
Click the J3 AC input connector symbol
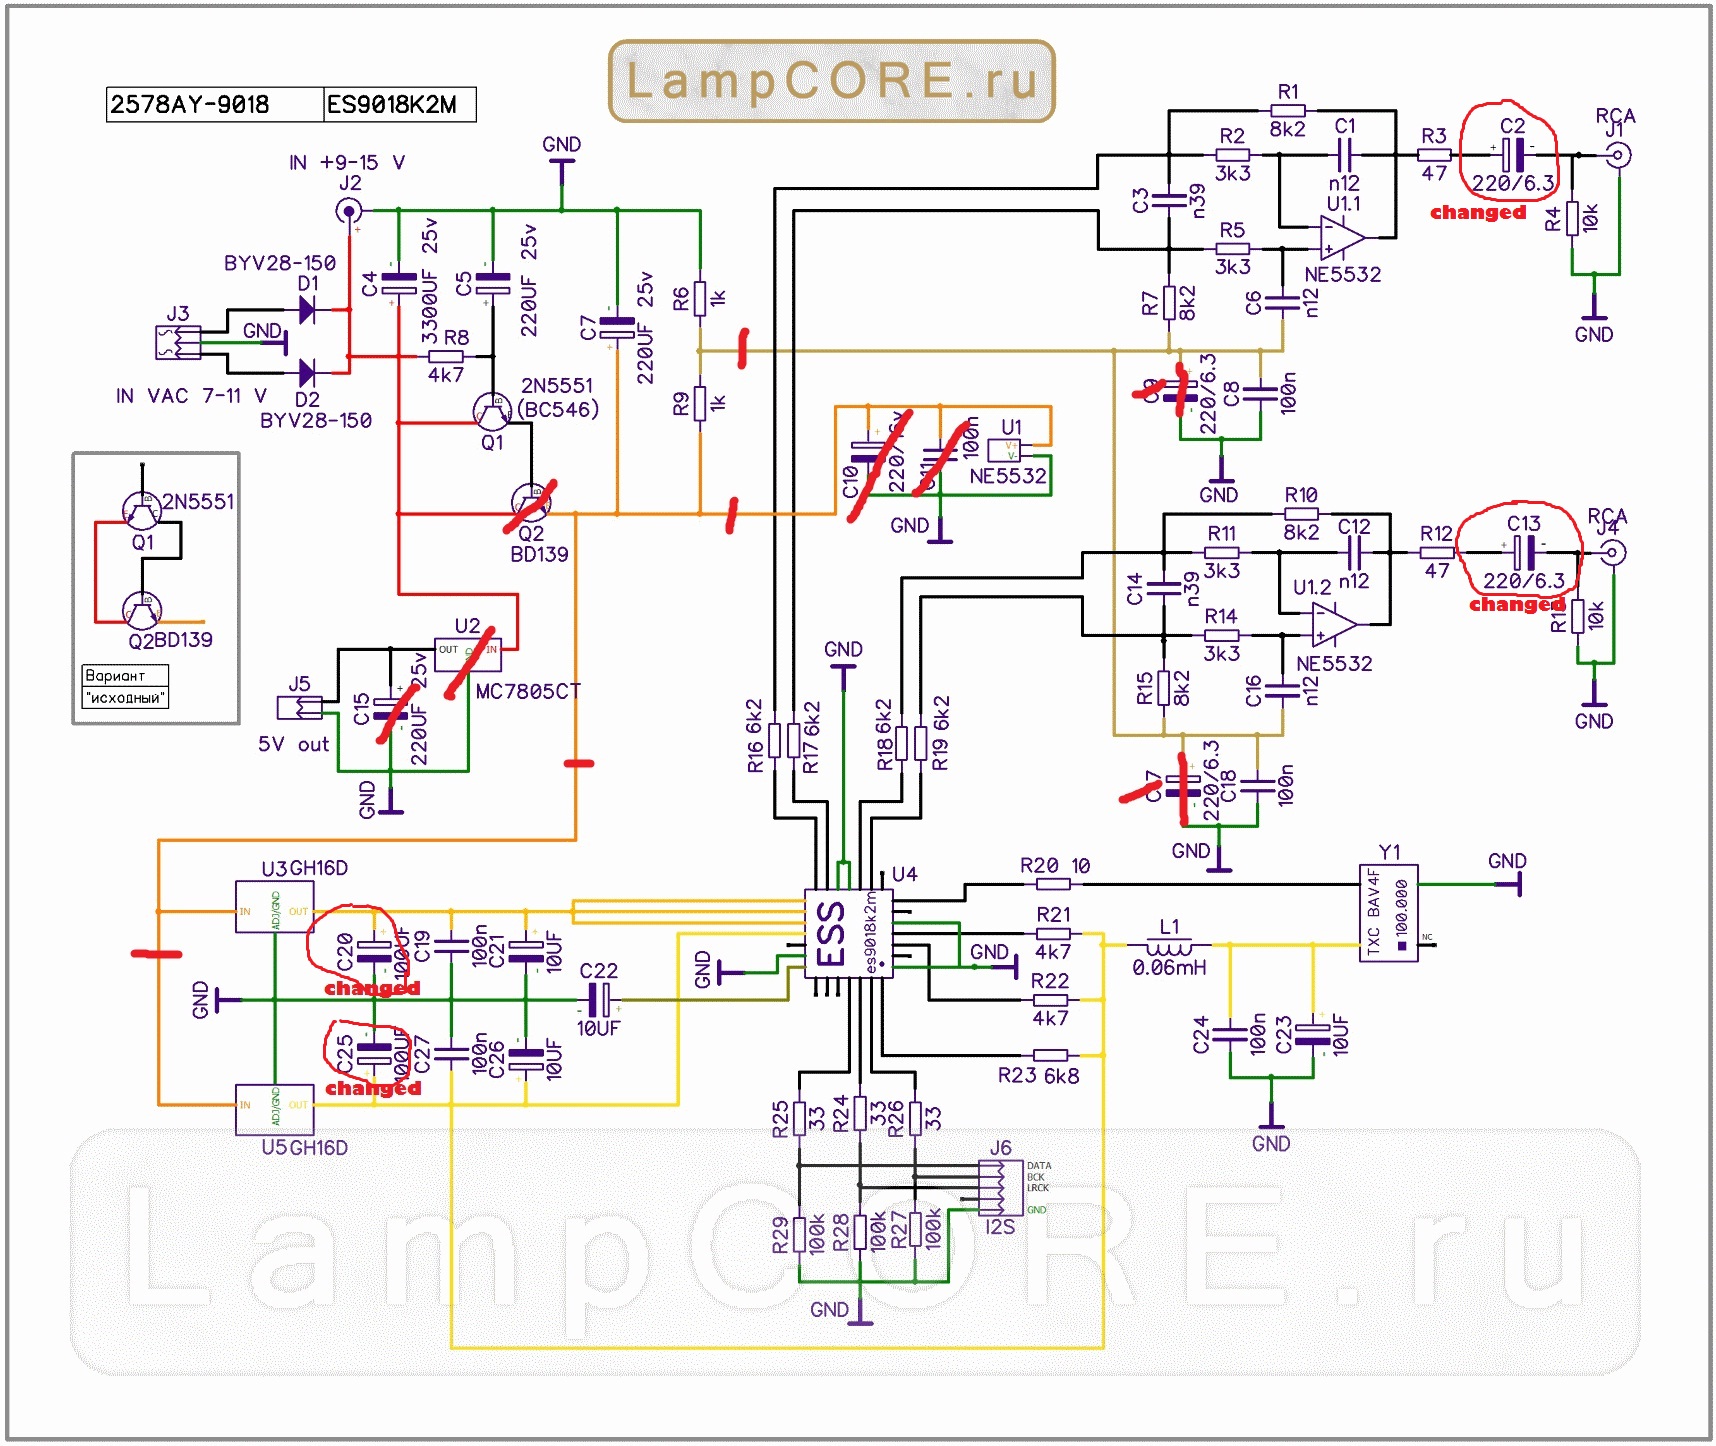178,342
